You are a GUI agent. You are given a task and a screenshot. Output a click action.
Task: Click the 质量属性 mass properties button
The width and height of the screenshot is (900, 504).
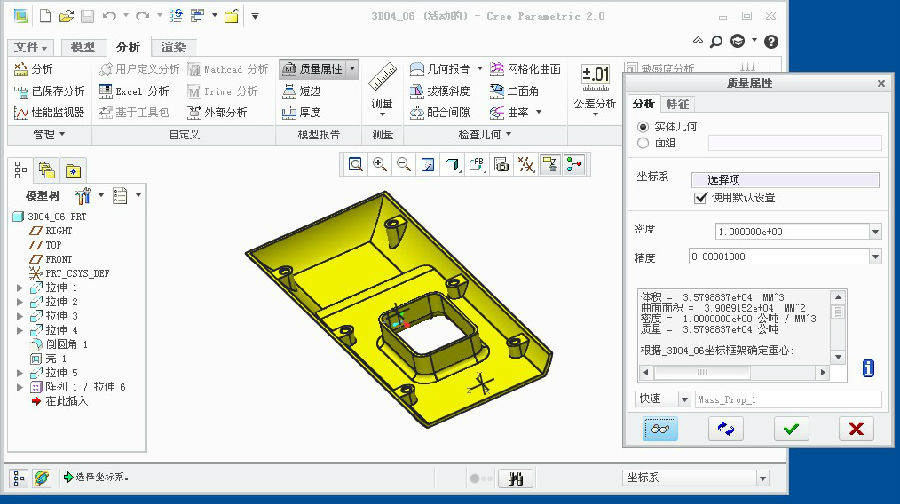[312, 69]
